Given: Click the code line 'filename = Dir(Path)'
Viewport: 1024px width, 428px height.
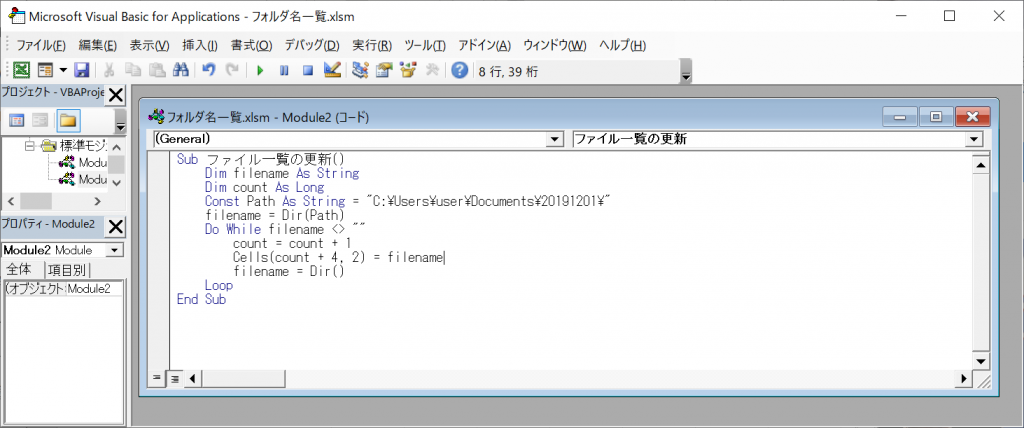Looking at the screenshot, I should (x=274, y=214).
